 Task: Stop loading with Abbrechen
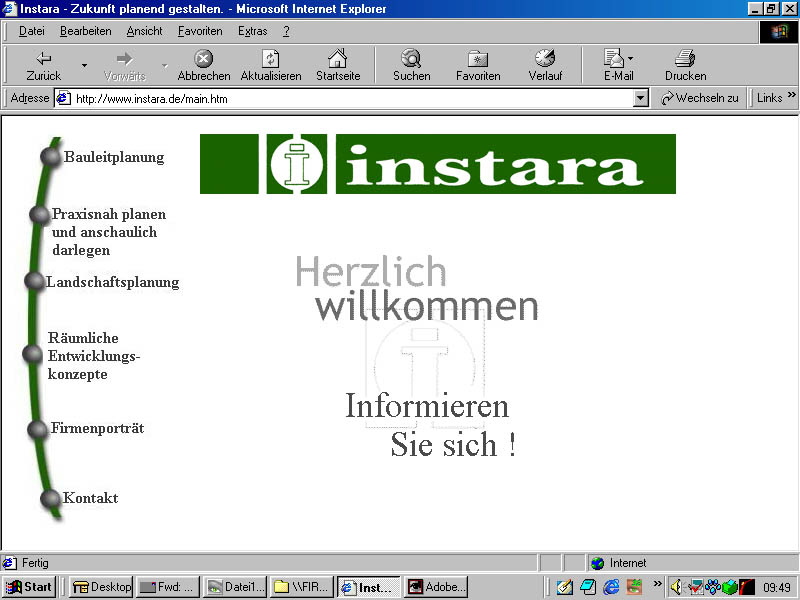(x=204, y=66)
